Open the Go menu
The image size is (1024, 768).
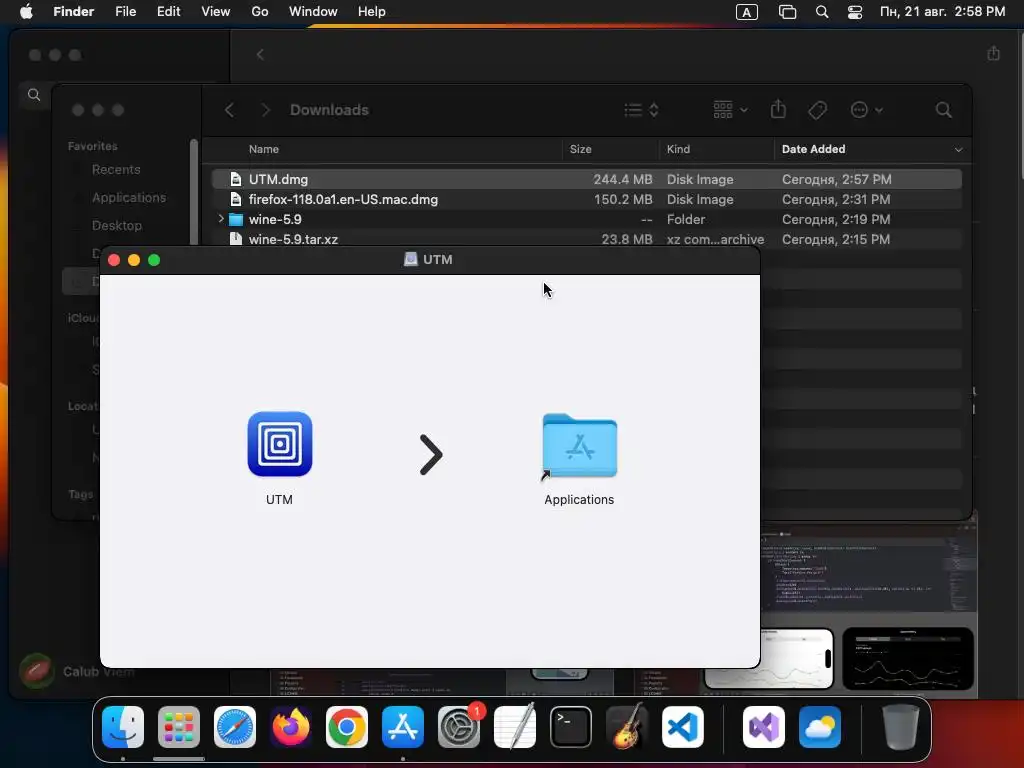[x=260, y=12]
